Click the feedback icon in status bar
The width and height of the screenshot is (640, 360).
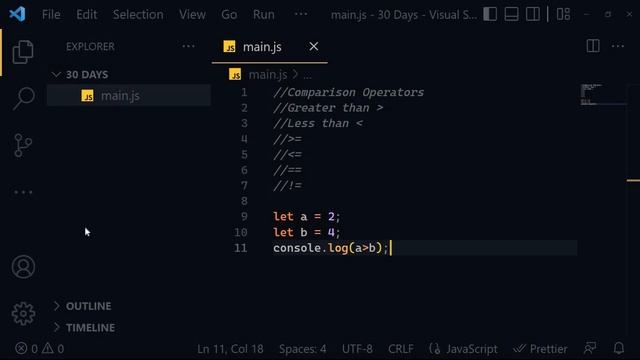590,348
